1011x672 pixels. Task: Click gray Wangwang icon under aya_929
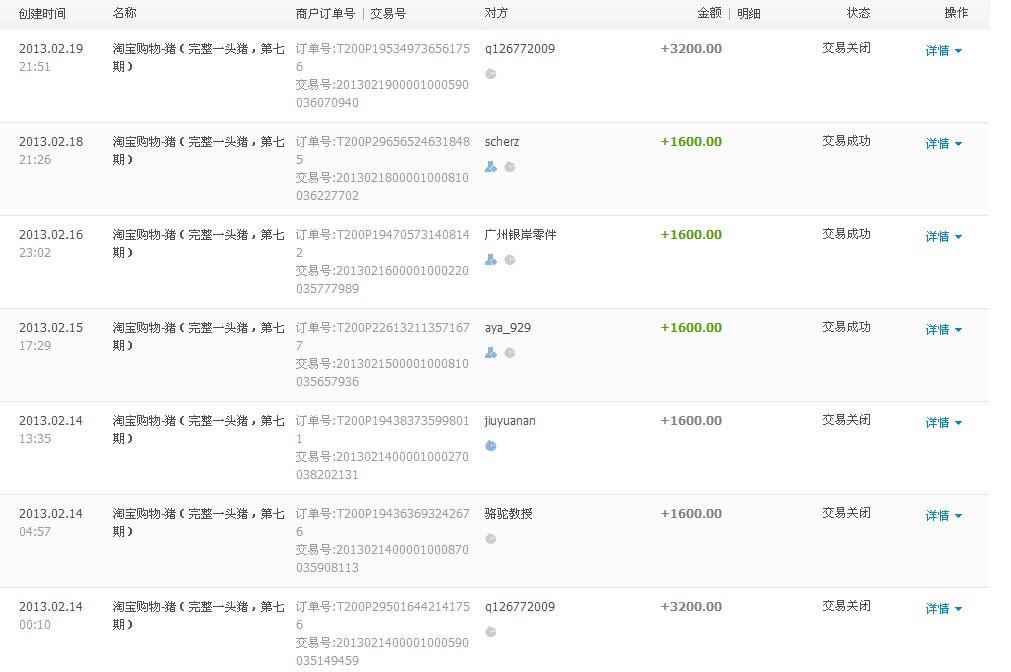pyautogui.click(x=510, y=353)
